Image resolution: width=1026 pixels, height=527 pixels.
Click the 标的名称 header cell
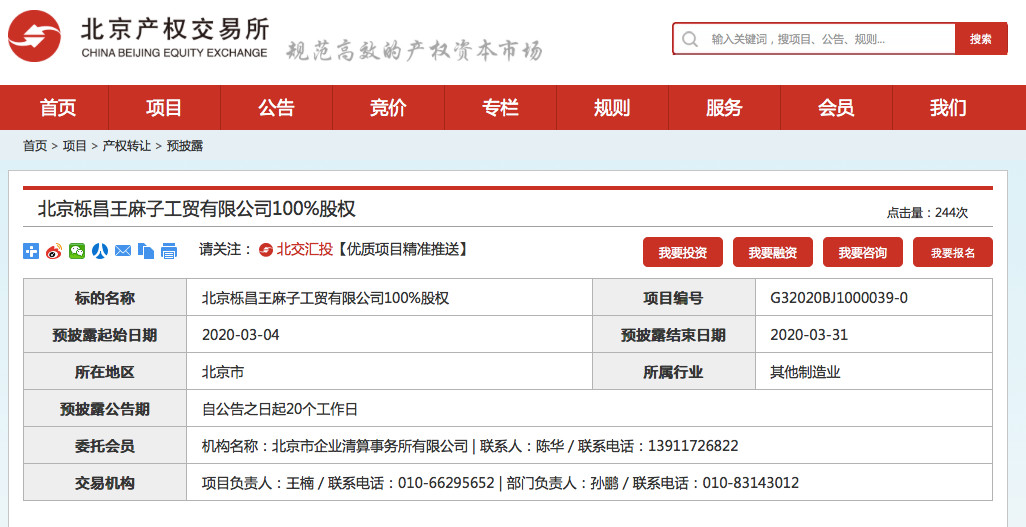click(x=105, y=298)
